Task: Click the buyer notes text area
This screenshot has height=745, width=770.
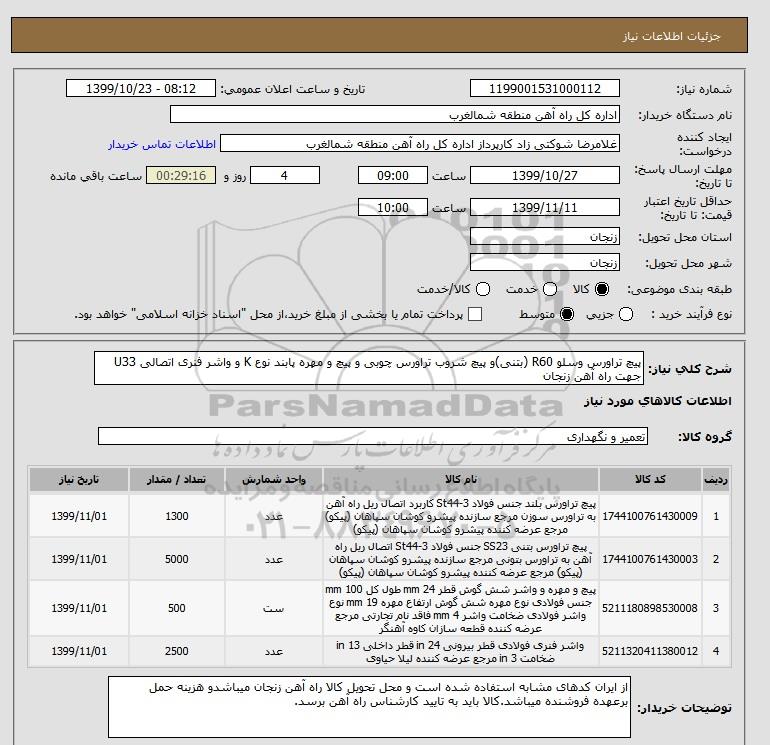Action: coord(369,707)
